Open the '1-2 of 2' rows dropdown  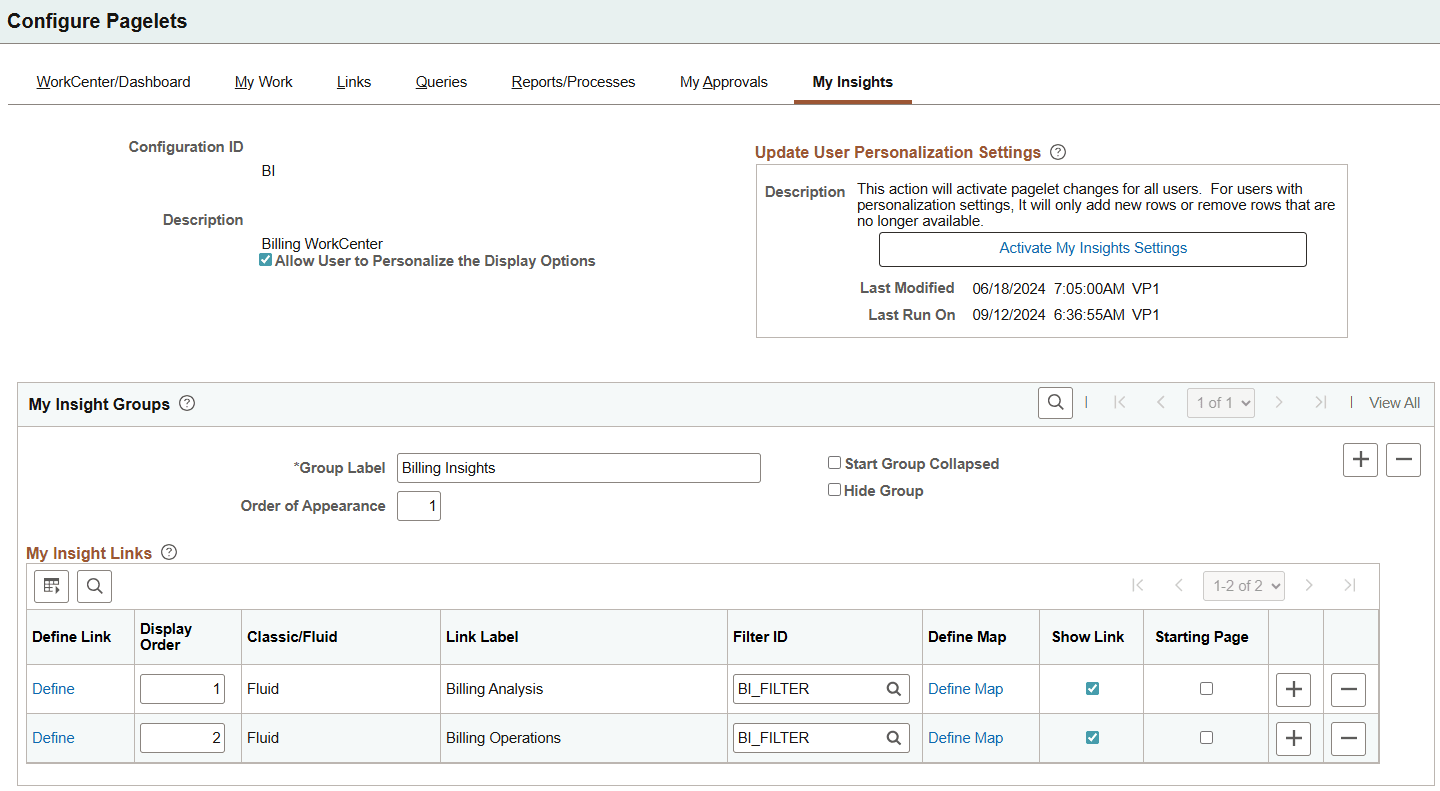1243,586
